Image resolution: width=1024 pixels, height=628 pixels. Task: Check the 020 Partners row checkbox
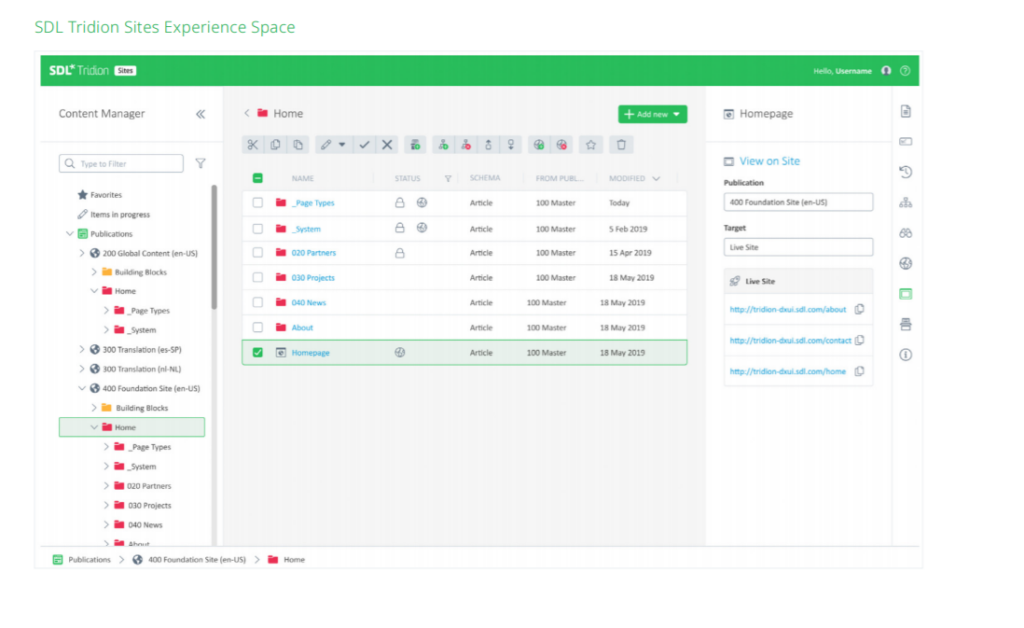258,253
